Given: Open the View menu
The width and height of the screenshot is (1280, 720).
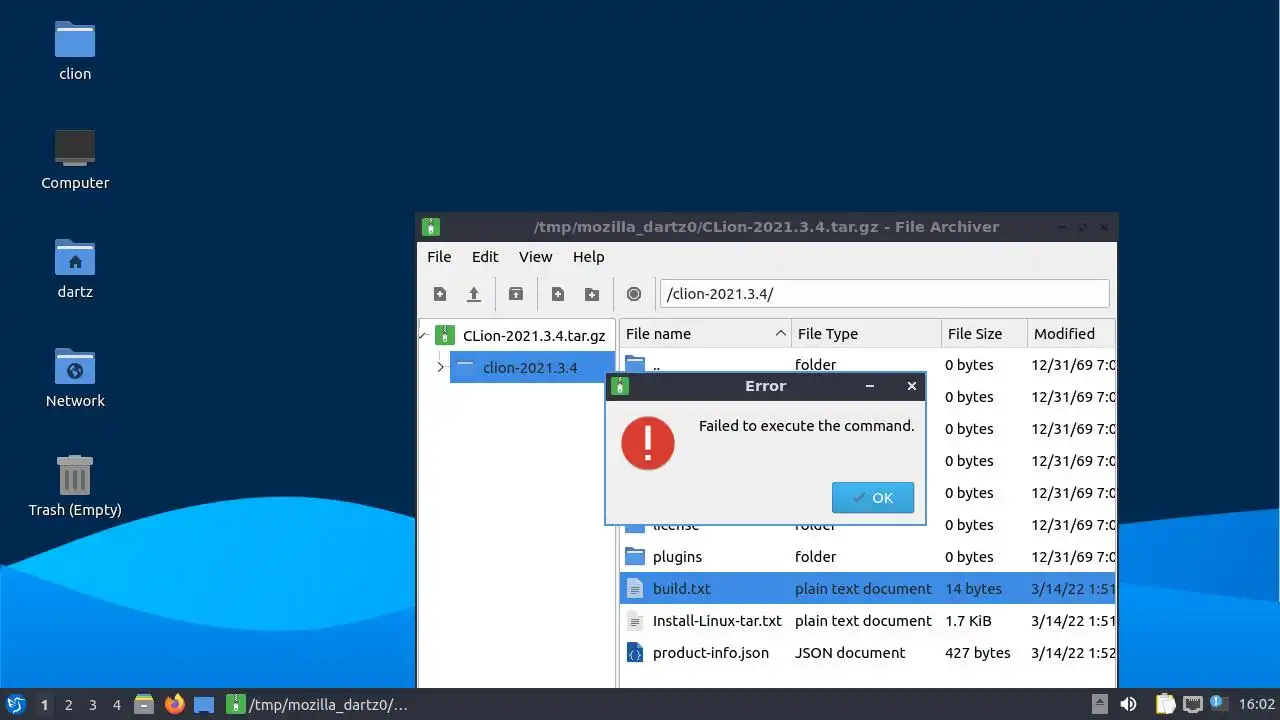Looking at the screenshot, I should (536, 257).
